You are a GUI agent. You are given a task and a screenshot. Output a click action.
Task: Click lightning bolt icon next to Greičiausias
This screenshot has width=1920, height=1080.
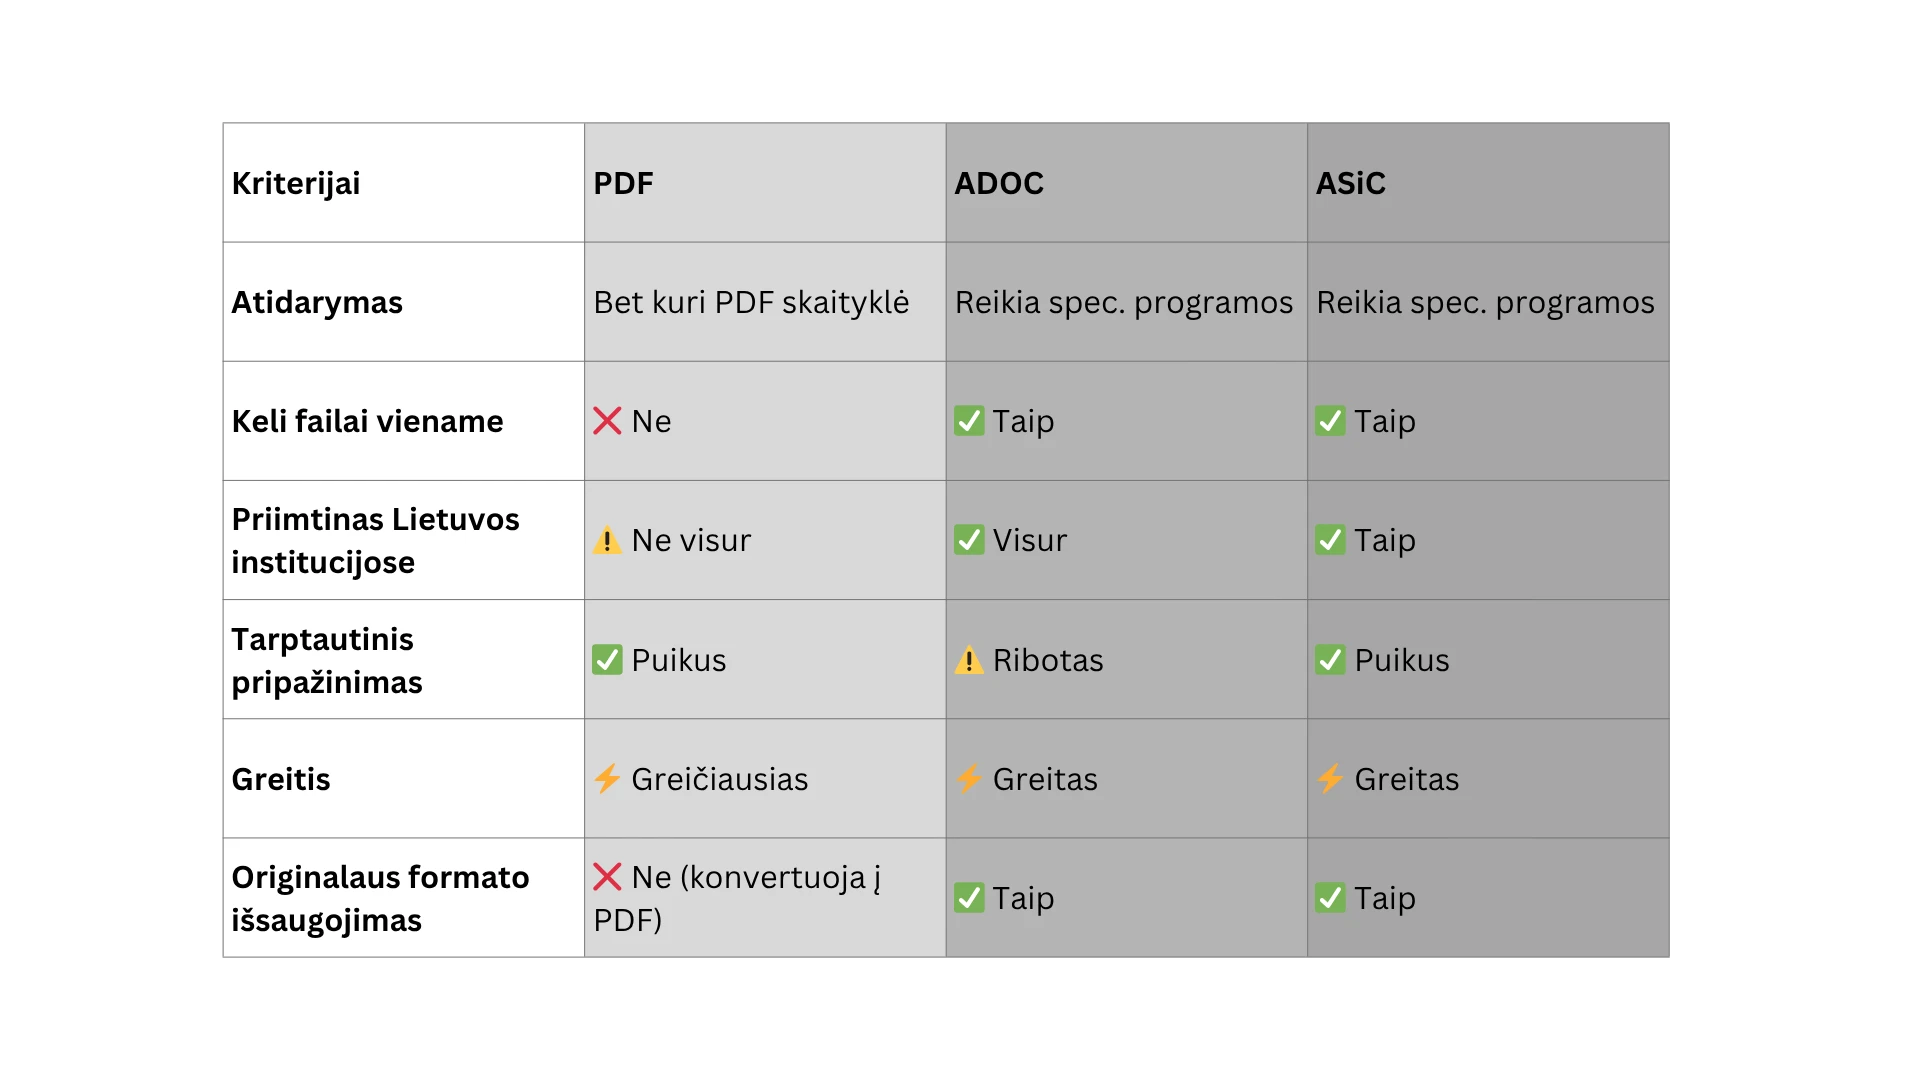(607, 779)
